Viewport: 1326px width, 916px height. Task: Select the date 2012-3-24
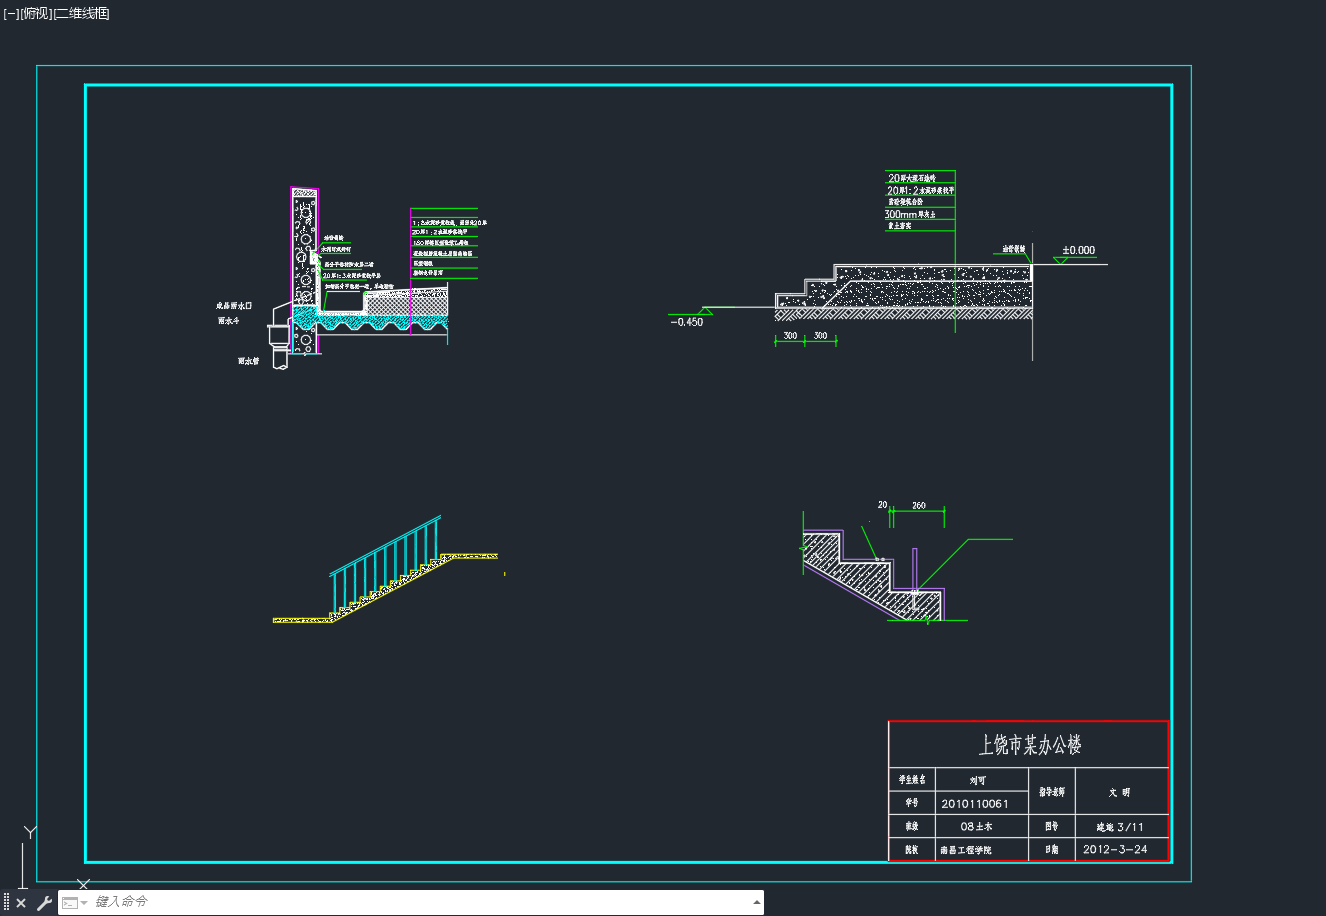[x=1115, y=850]
